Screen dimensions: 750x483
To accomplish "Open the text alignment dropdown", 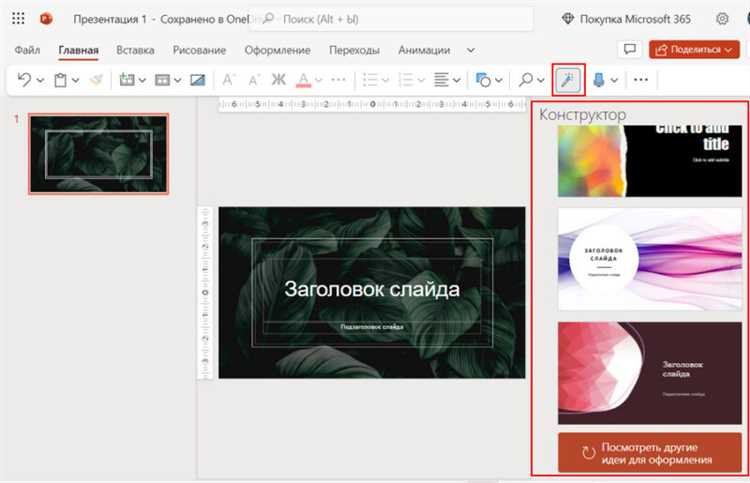I will (x=457, y=80).
